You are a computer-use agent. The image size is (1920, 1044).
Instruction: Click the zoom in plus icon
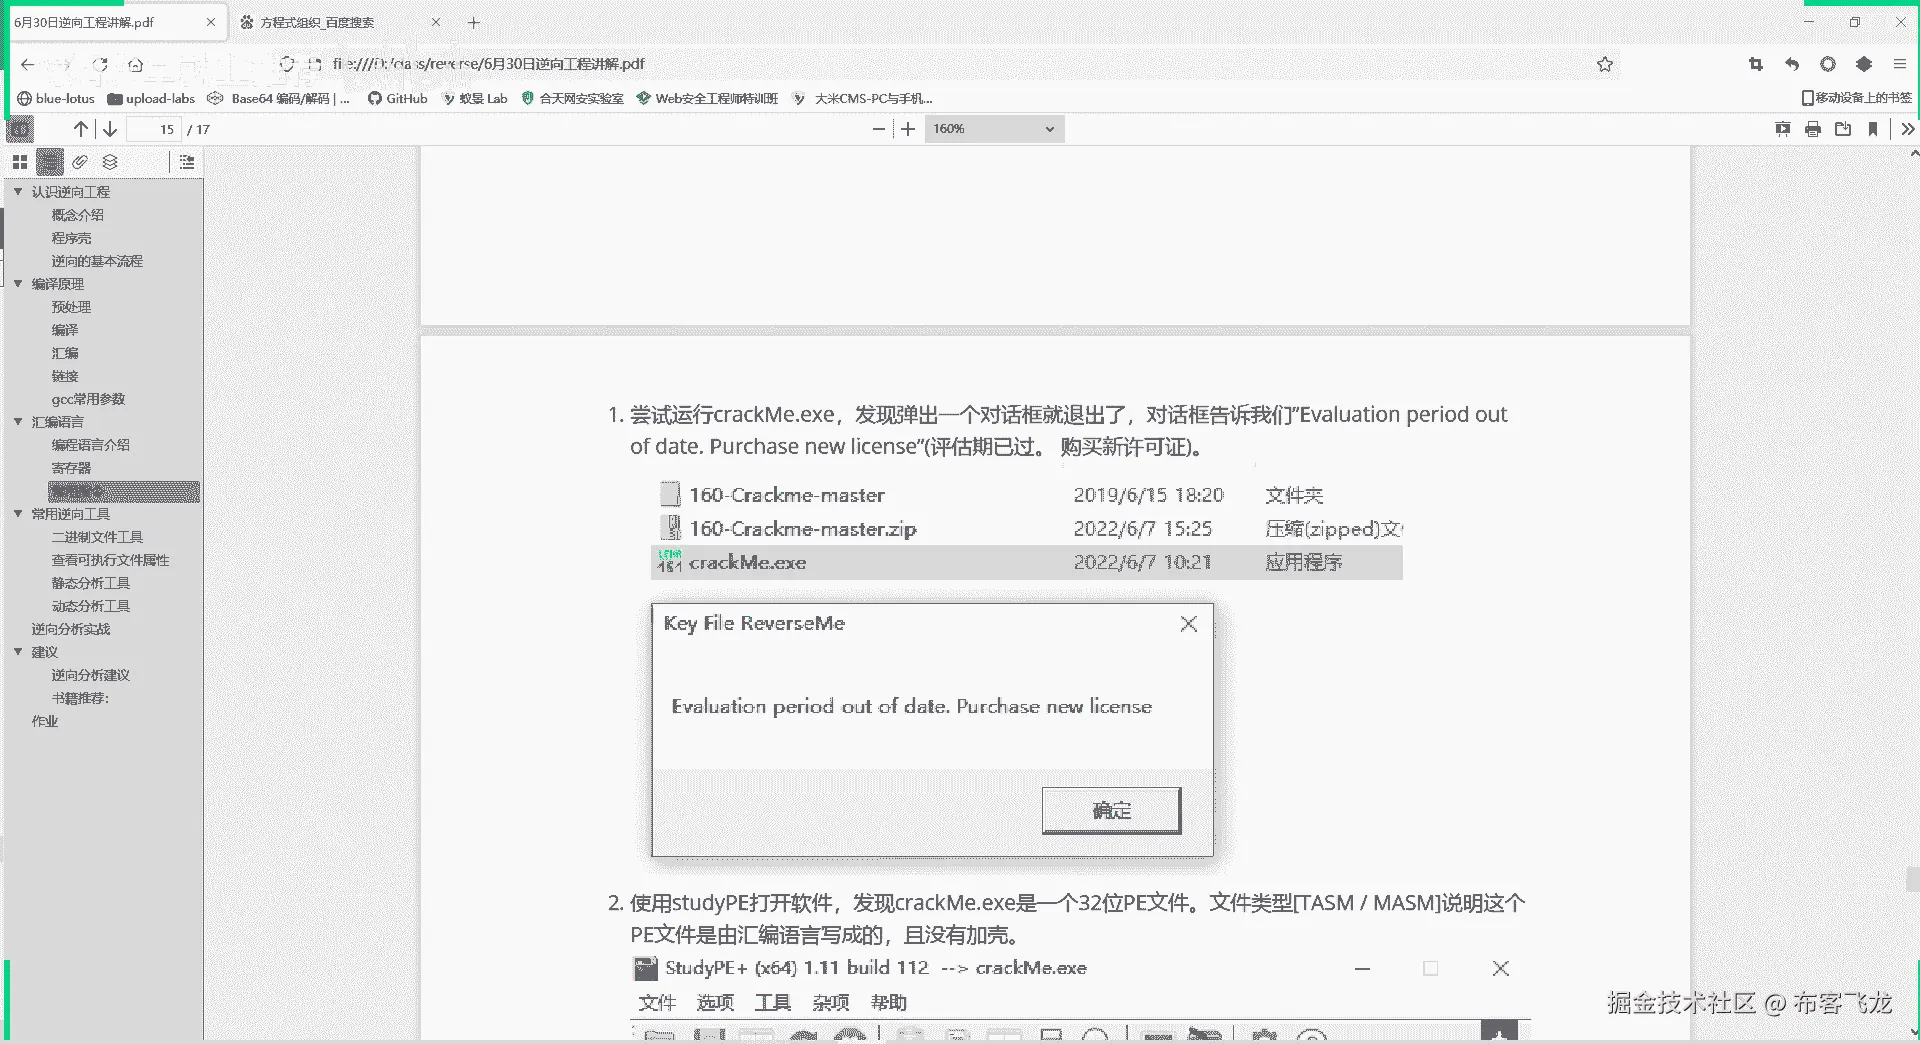tap(907, 129)
